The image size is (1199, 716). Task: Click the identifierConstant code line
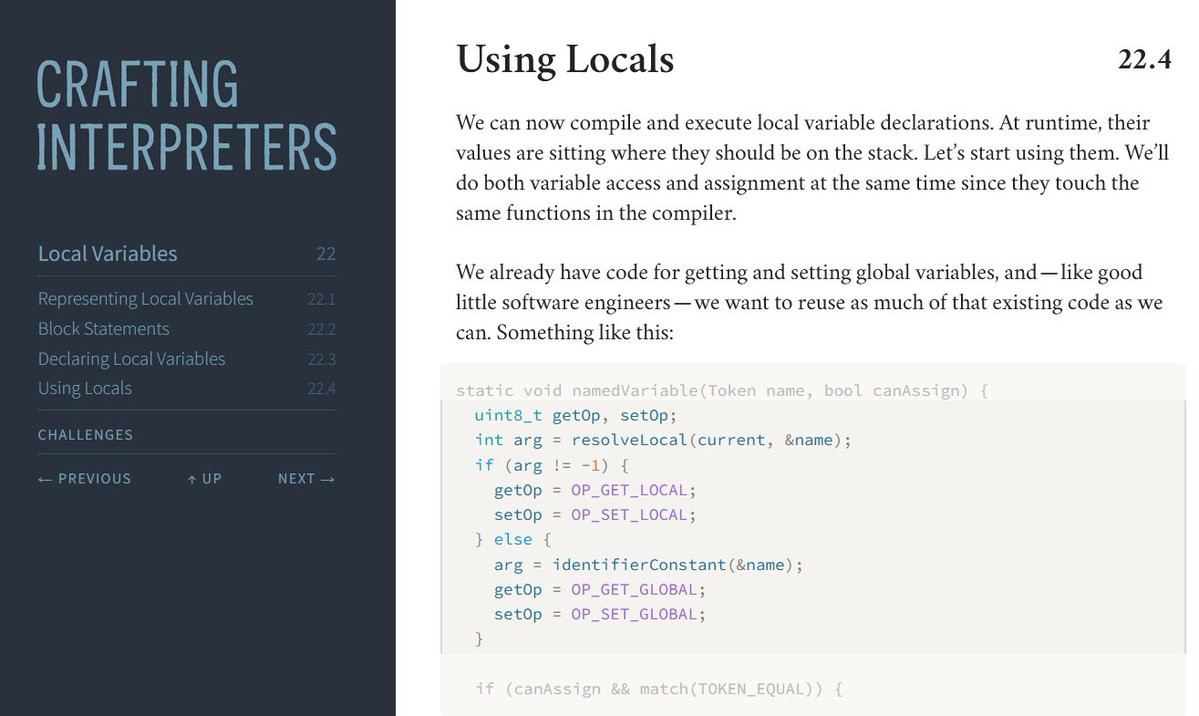pos(648,565)
